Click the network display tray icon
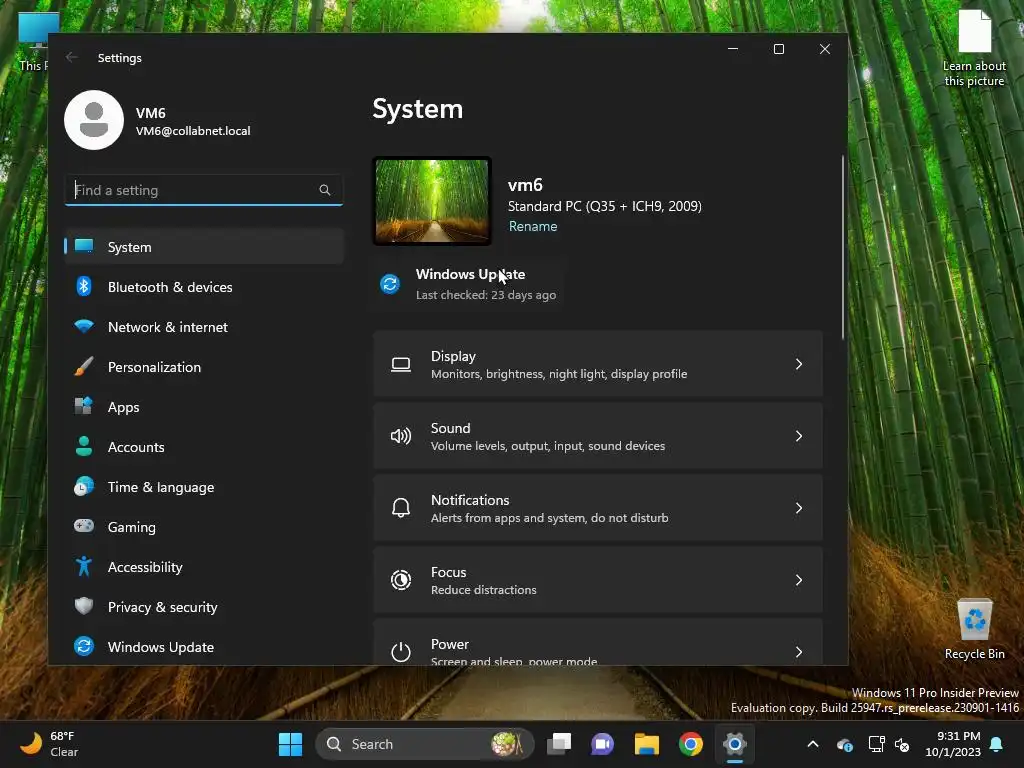This screenshot has width=1024, height=768. 876,744
